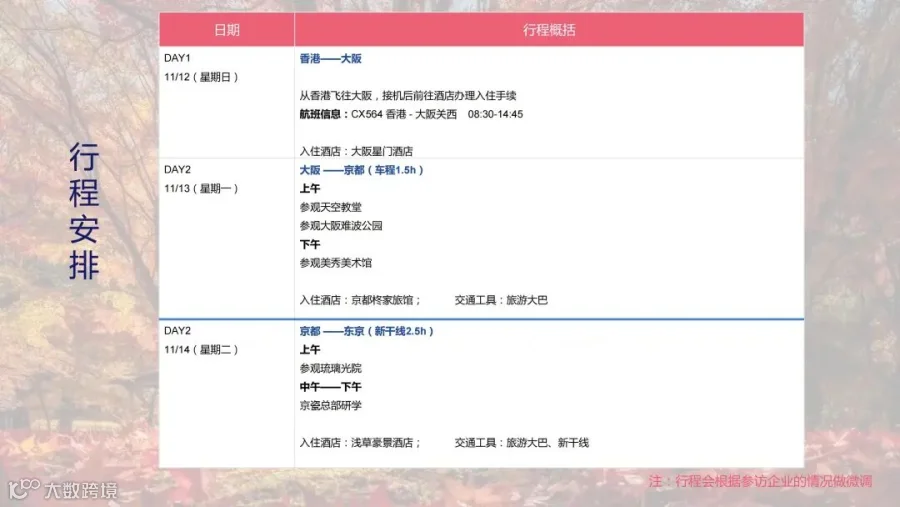Select 参观美秀美术馆 entry
Viewport: 900px width, 507px height.
(x=336, y=263)
